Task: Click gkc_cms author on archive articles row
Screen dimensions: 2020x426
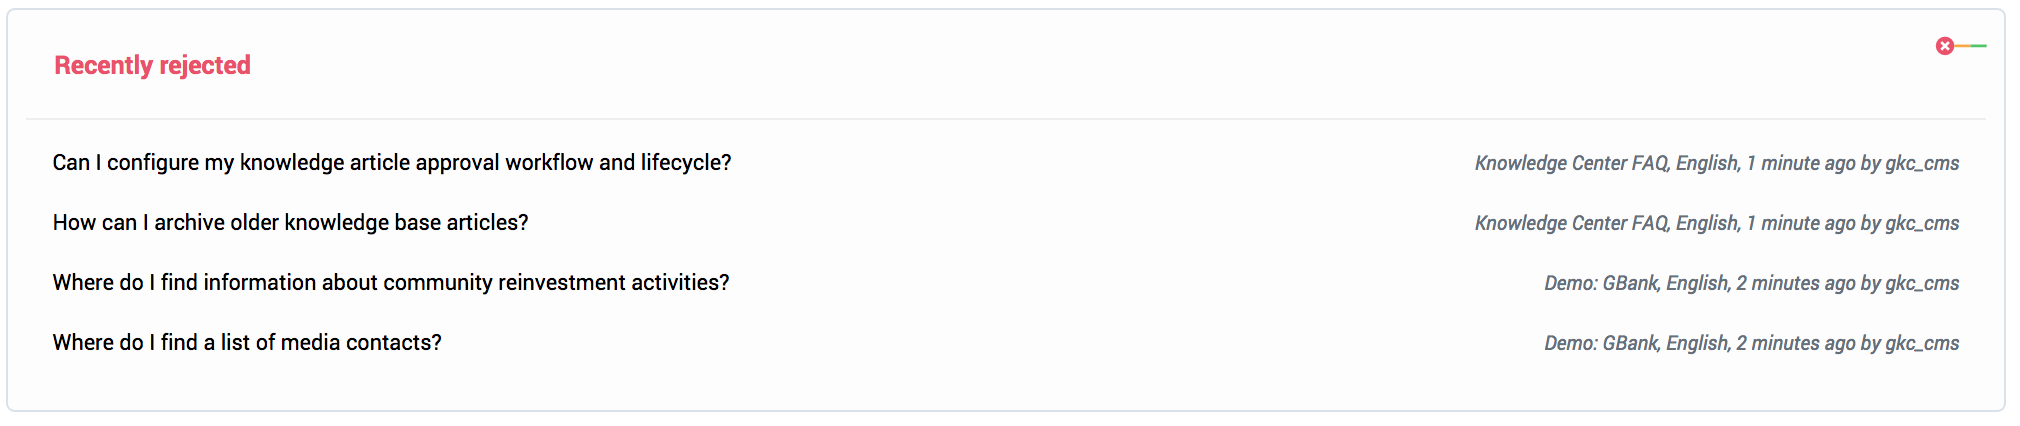Action: tap(1922, 223)
